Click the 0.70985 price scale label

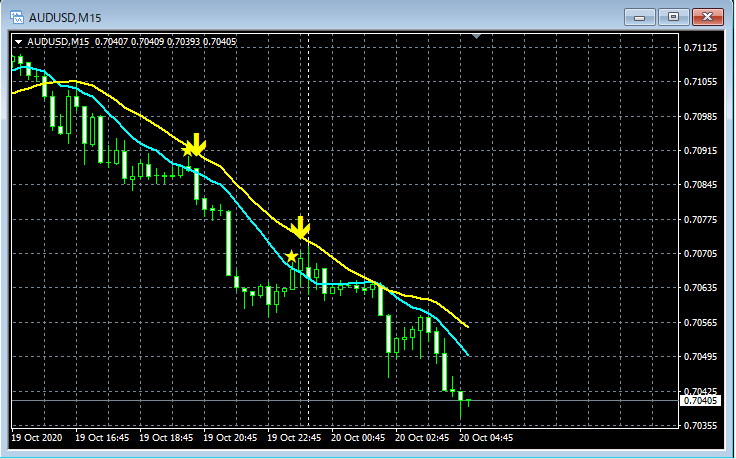click(700, 116)
